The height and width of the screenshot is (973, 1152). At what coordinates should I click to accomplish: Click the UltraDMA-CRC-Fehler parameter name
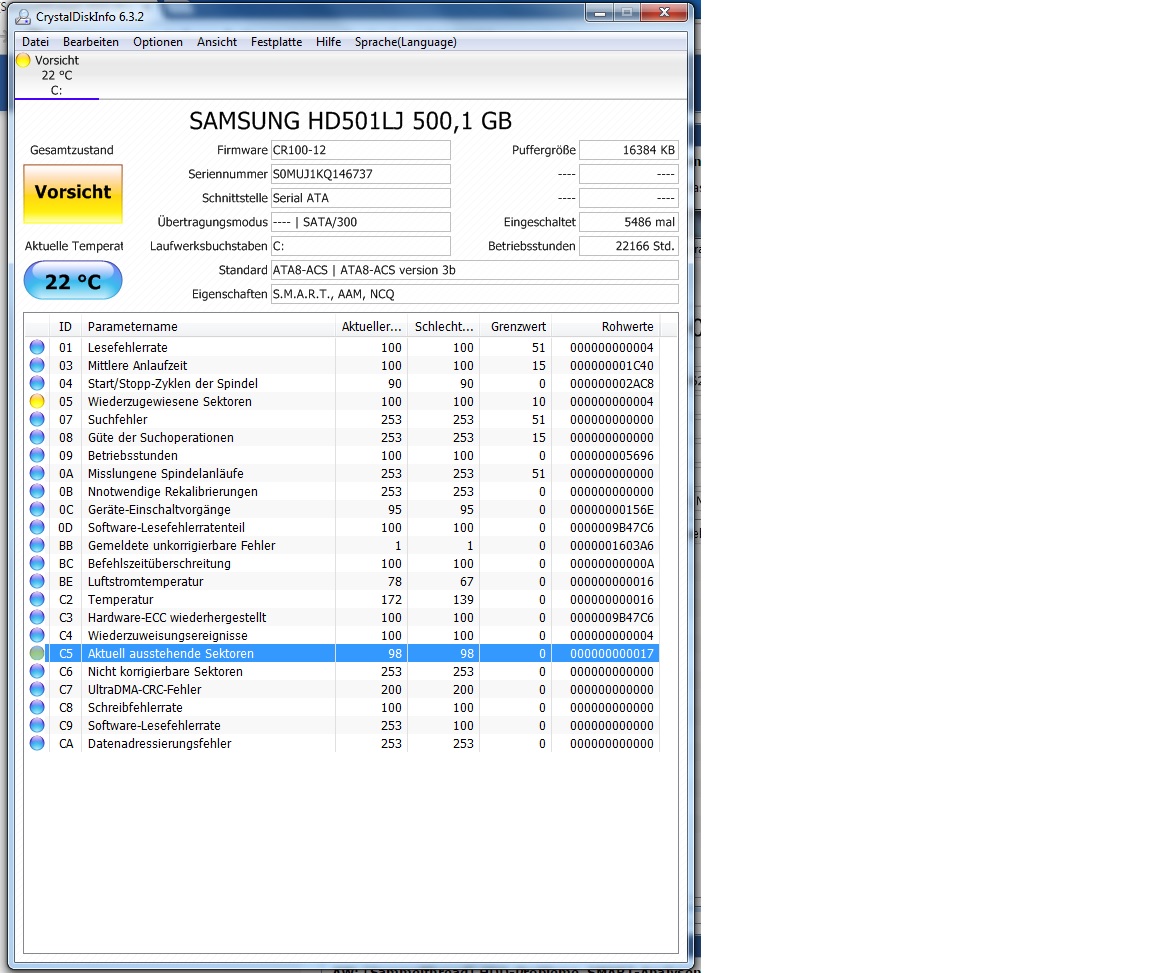tap(144, 689)
